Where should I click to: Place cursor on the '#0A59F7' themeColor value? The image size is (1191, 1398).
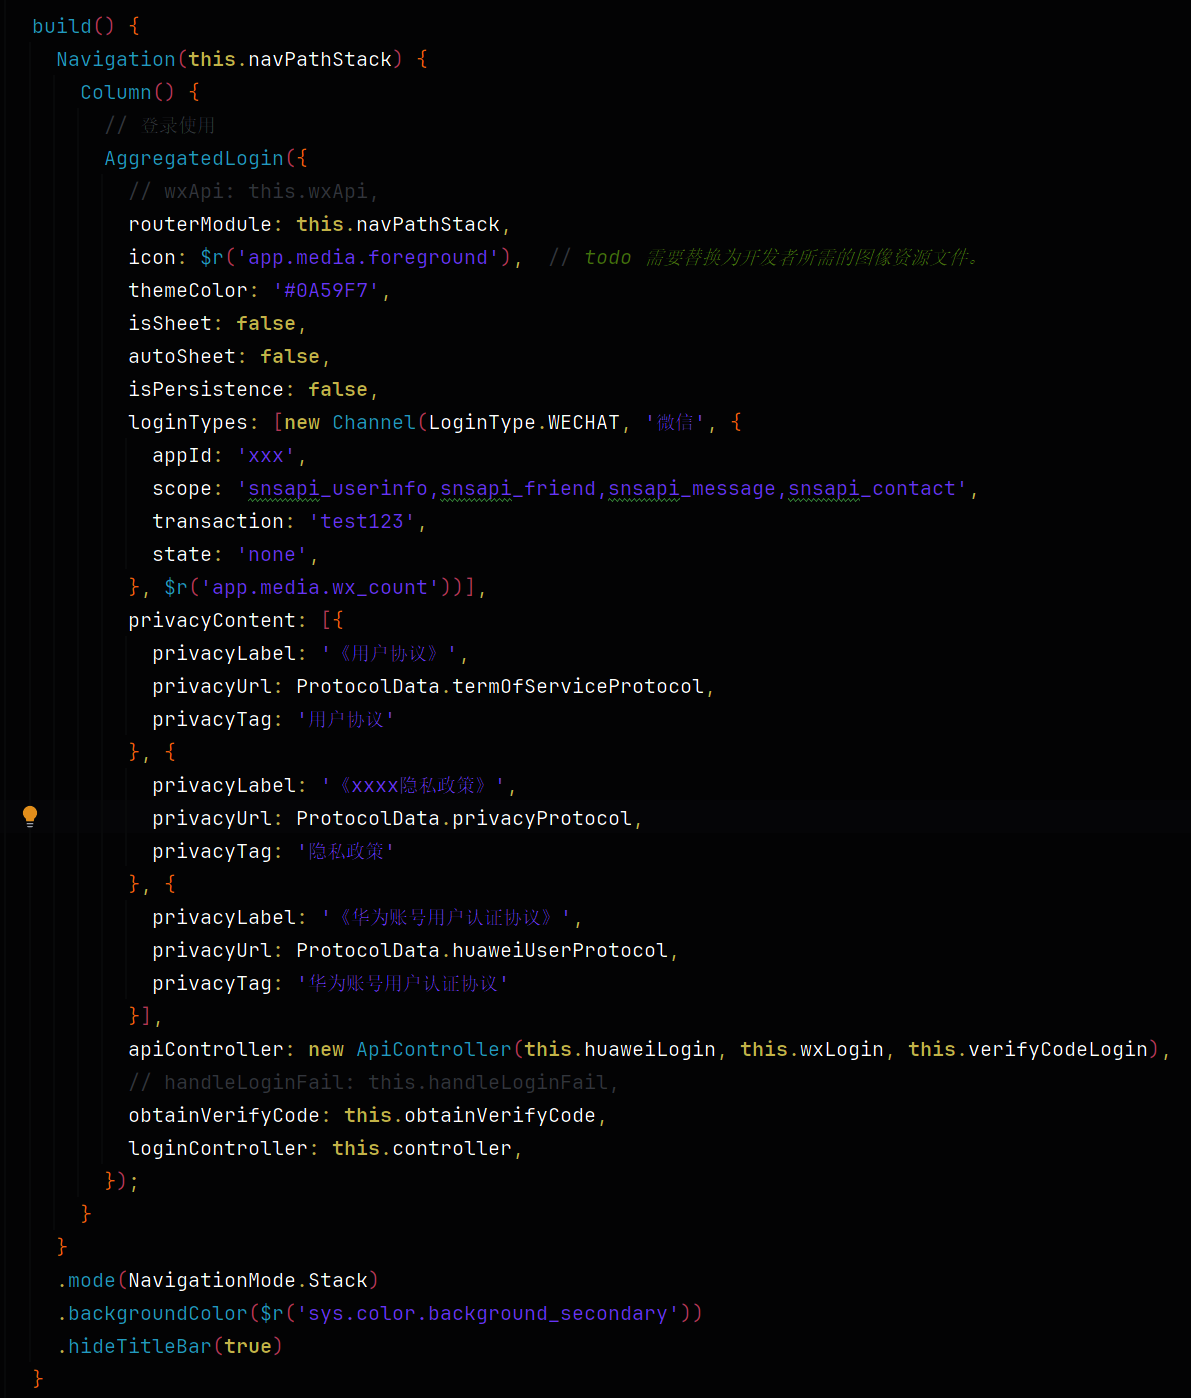pyautogui.click(x=325, y=290)
